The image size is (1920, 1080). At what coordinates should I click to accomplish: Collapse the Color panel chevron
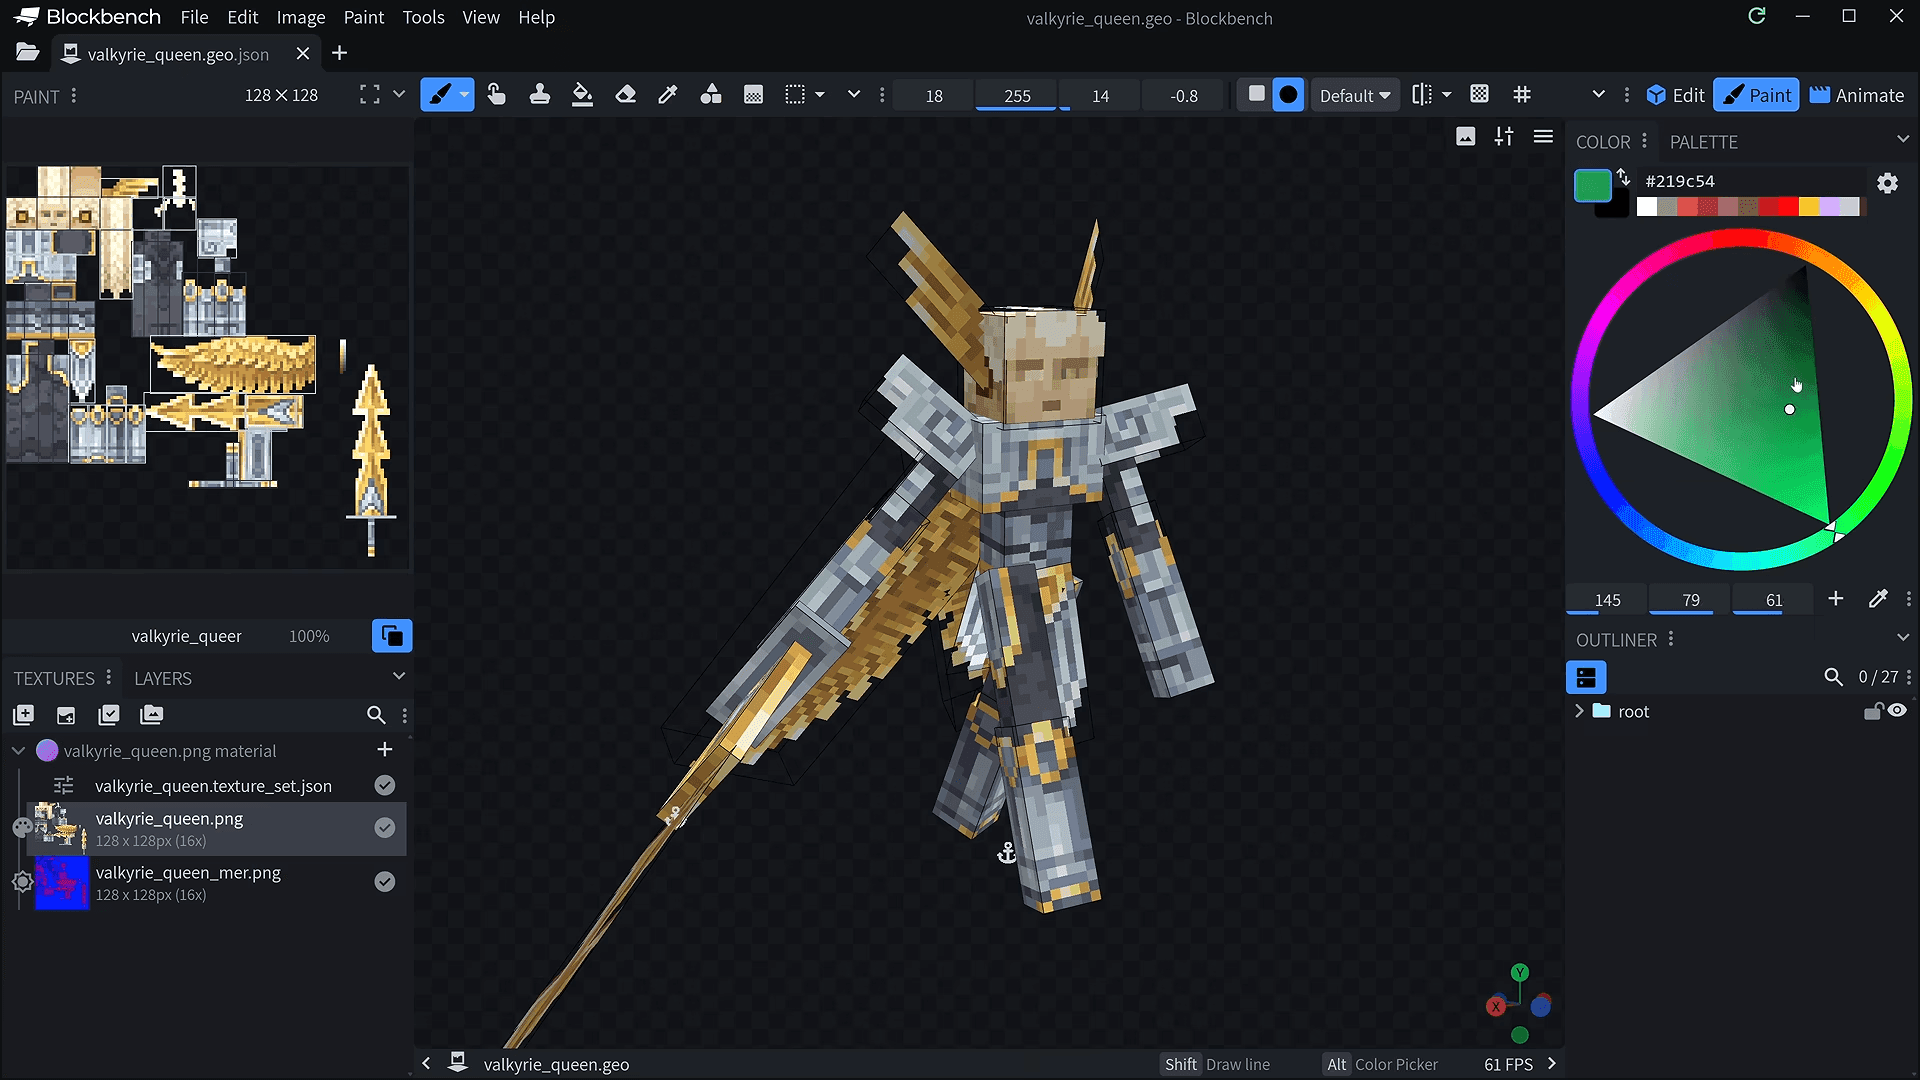coord(1902,139)
